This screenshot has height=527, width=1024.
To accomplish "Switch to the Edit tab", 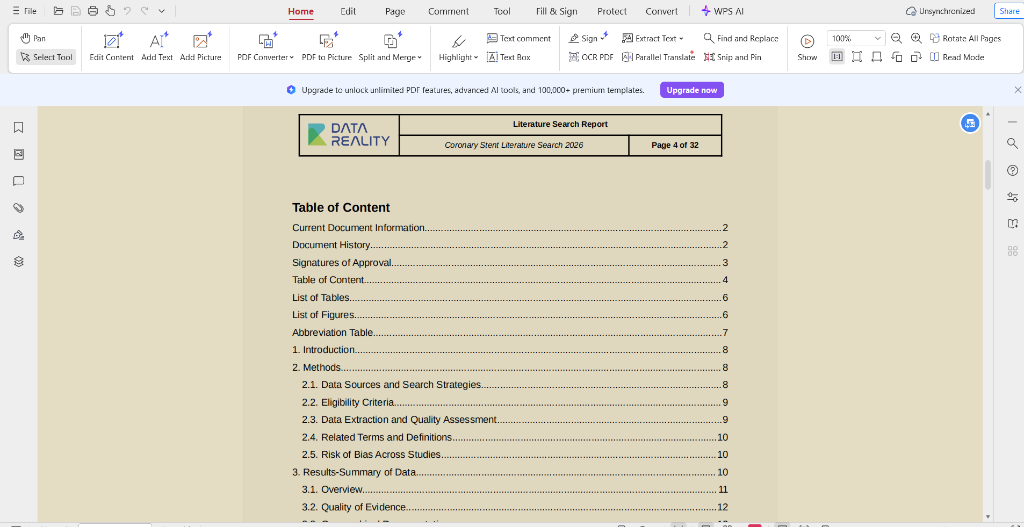I will coord(348,11).
